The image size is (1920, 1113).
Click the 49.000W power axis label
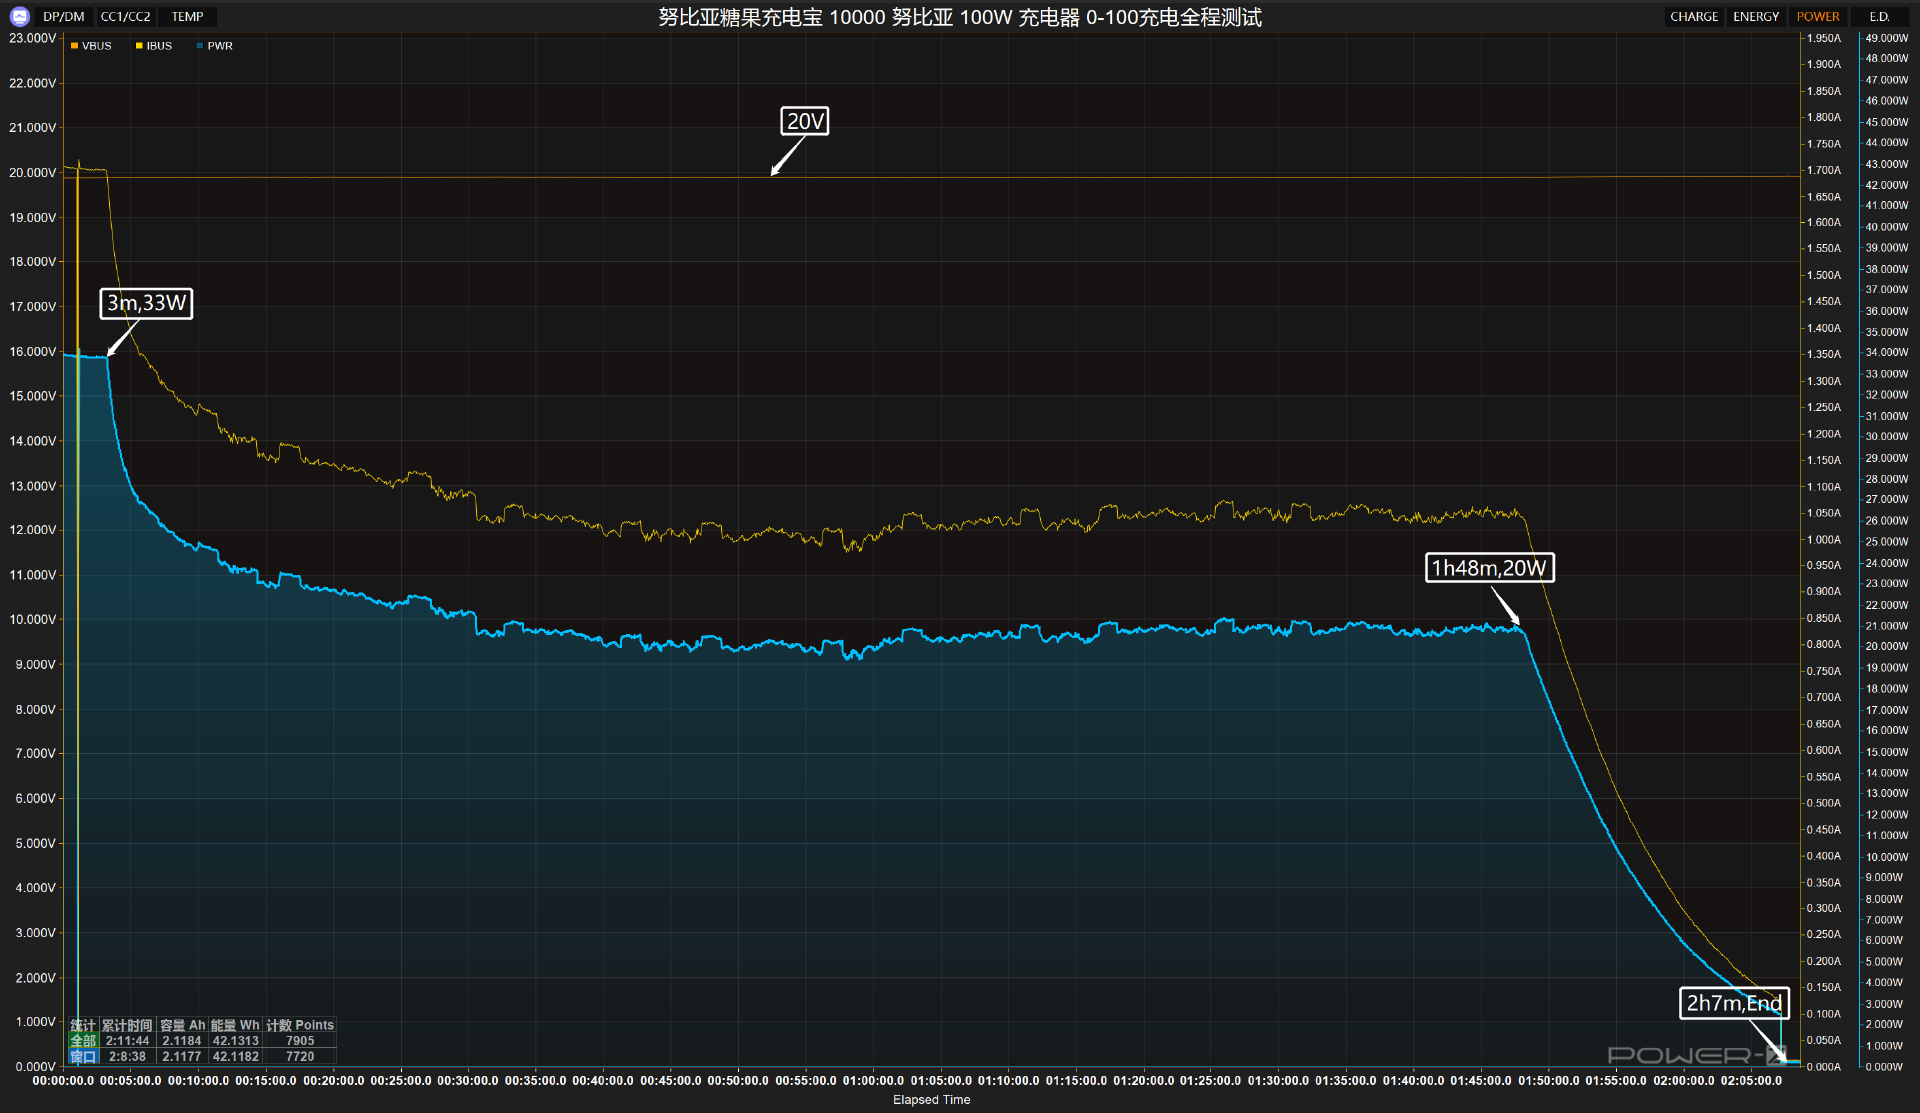pyautogui.click(x=1887, y=38)
